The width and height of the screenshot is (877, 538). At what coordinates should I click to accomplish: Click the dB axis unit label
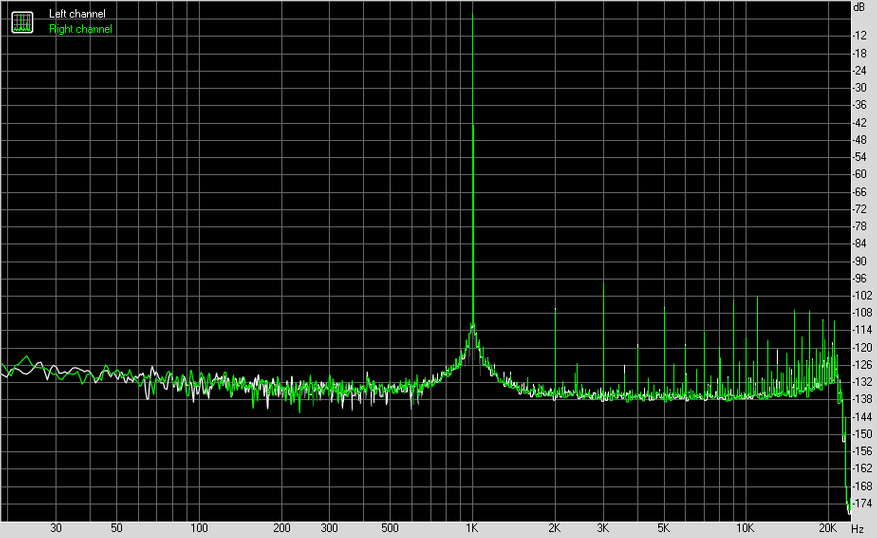pos(859,7)
